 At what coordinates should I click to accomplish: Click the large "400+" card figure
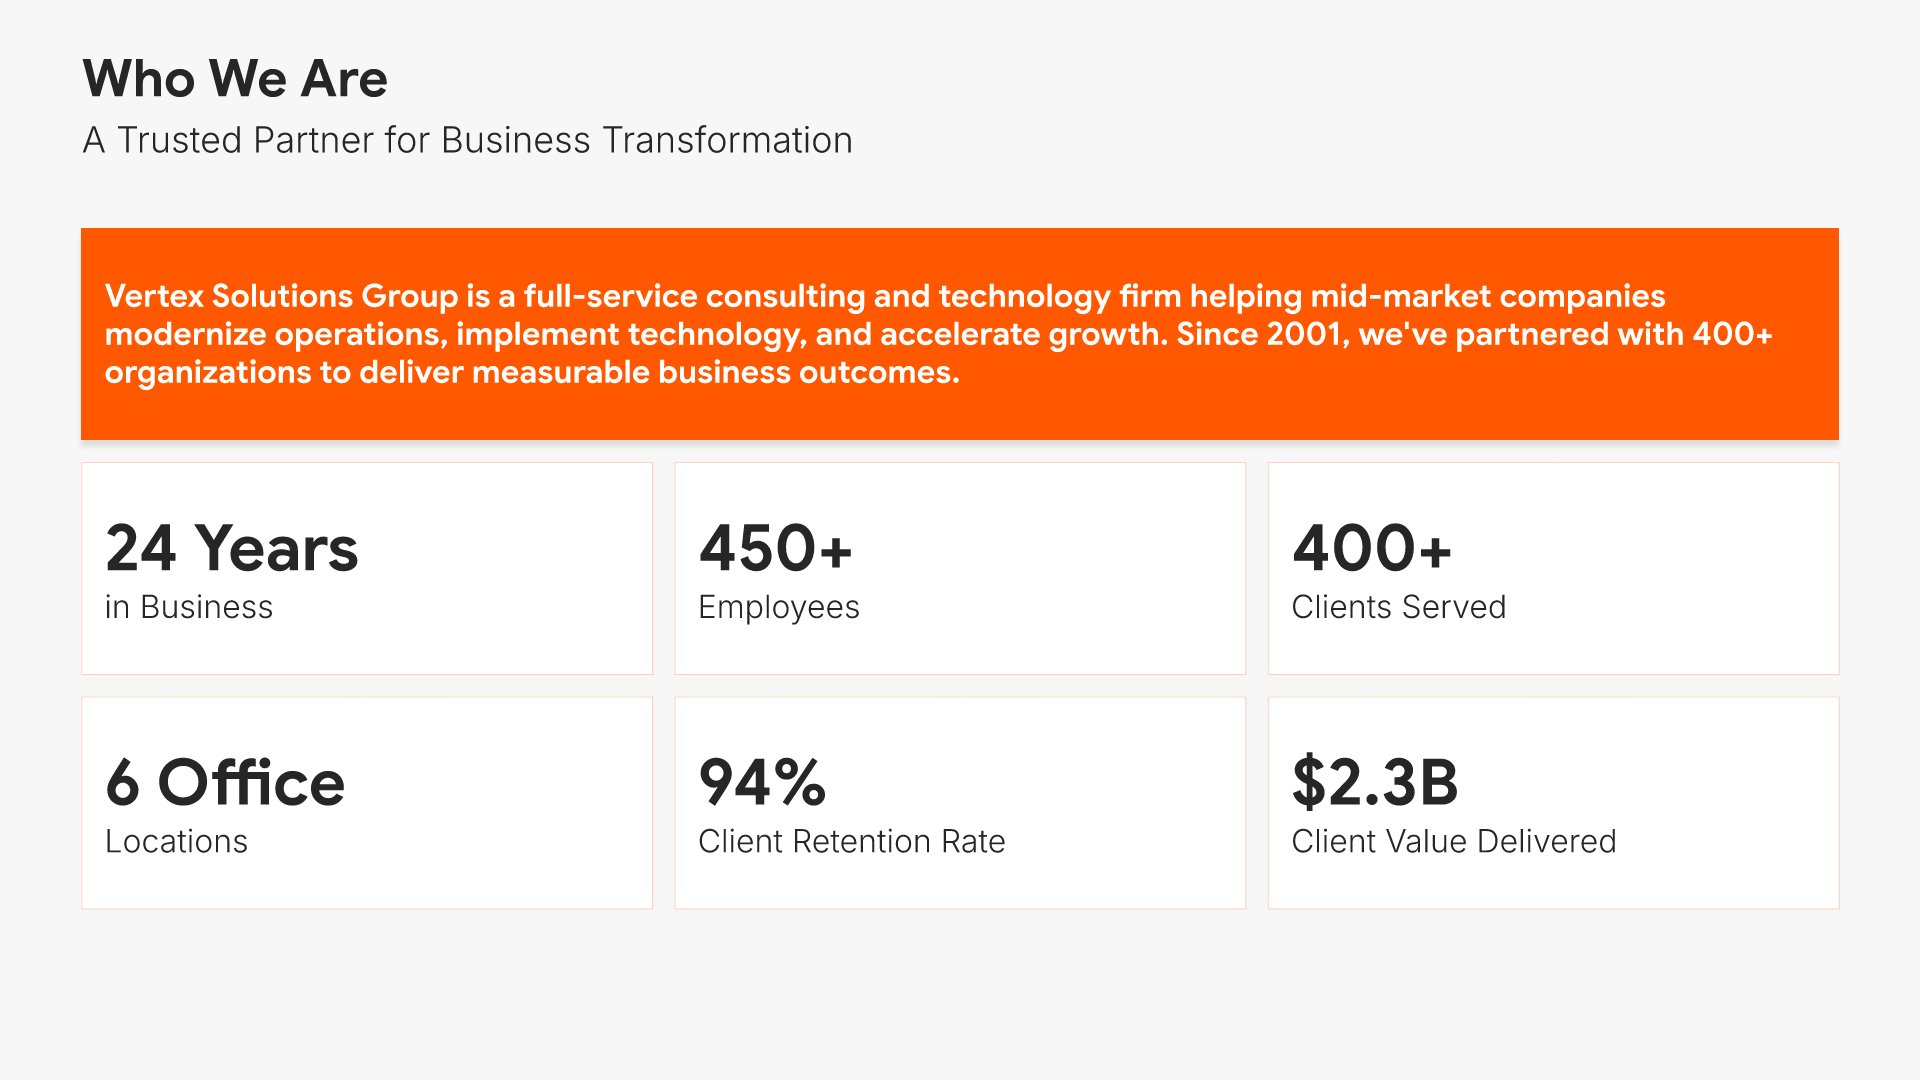[x=1370, y=548]
